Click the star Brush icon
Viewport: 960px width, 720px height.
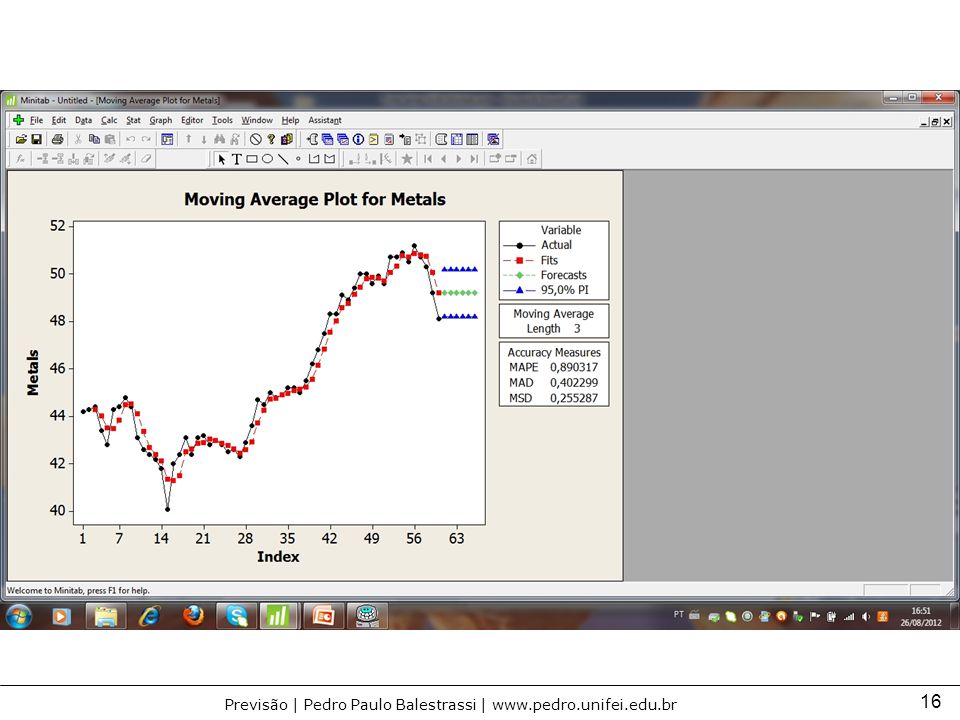(x=407, y=159)
